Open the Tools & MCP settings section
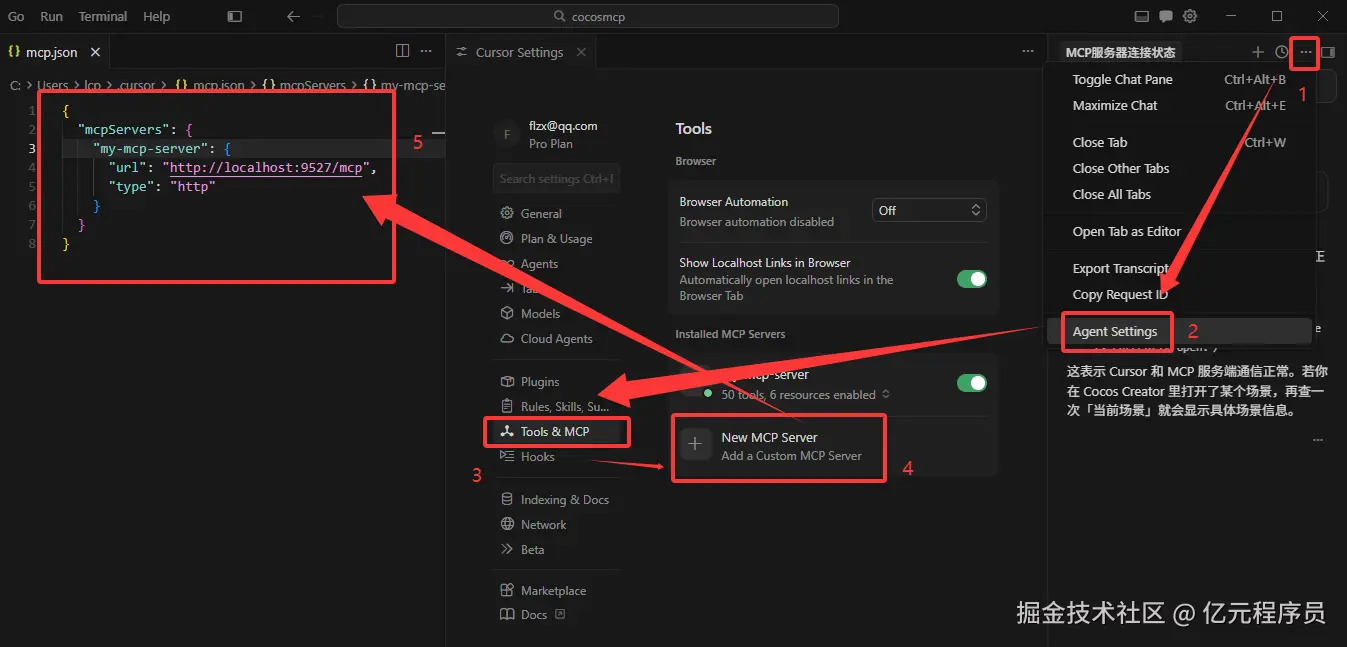 tap(555, 432)
